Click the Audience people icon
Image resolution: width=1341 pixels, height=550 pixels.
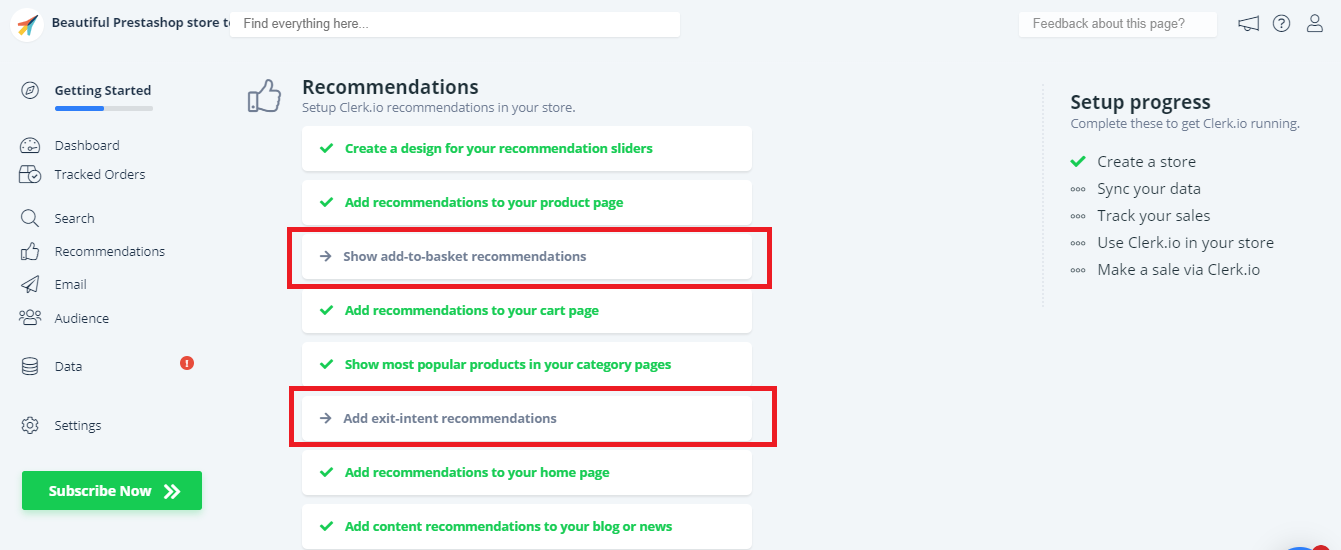(30, 318)
